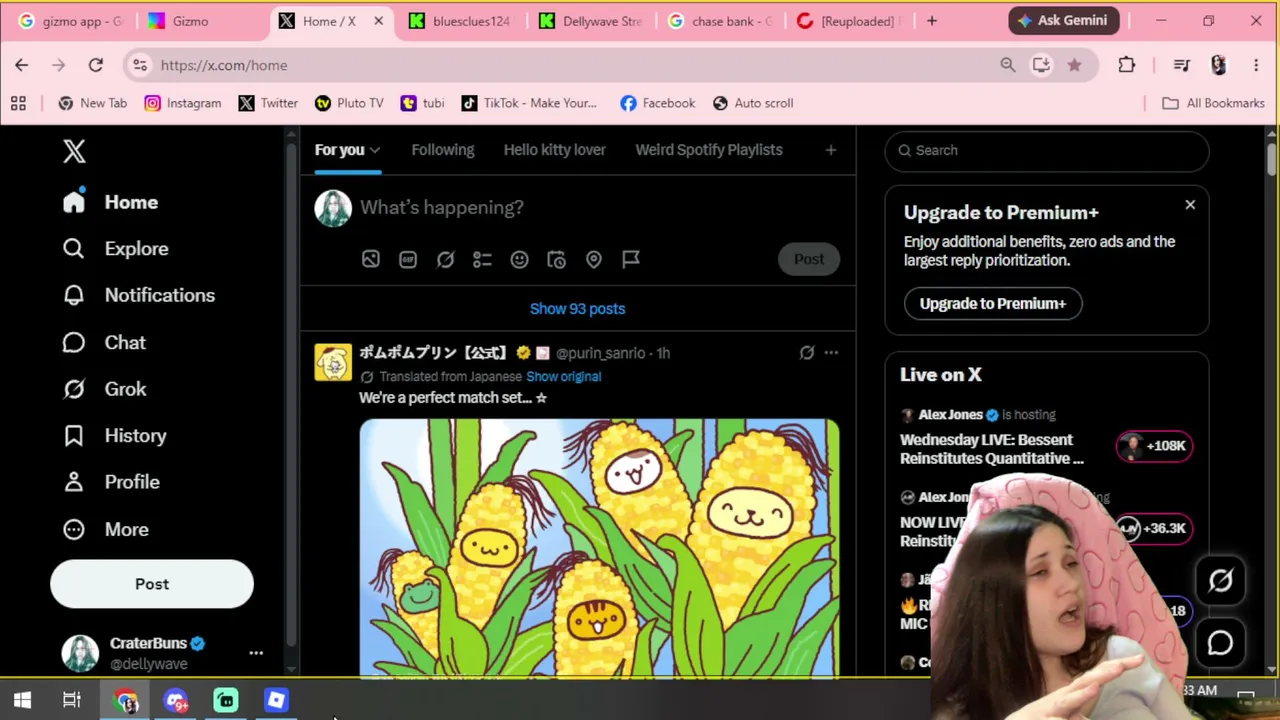Viewport: 1280px width, 720px height.
Task: Open account menu dots beside CraterBuns
Action: 256,653
